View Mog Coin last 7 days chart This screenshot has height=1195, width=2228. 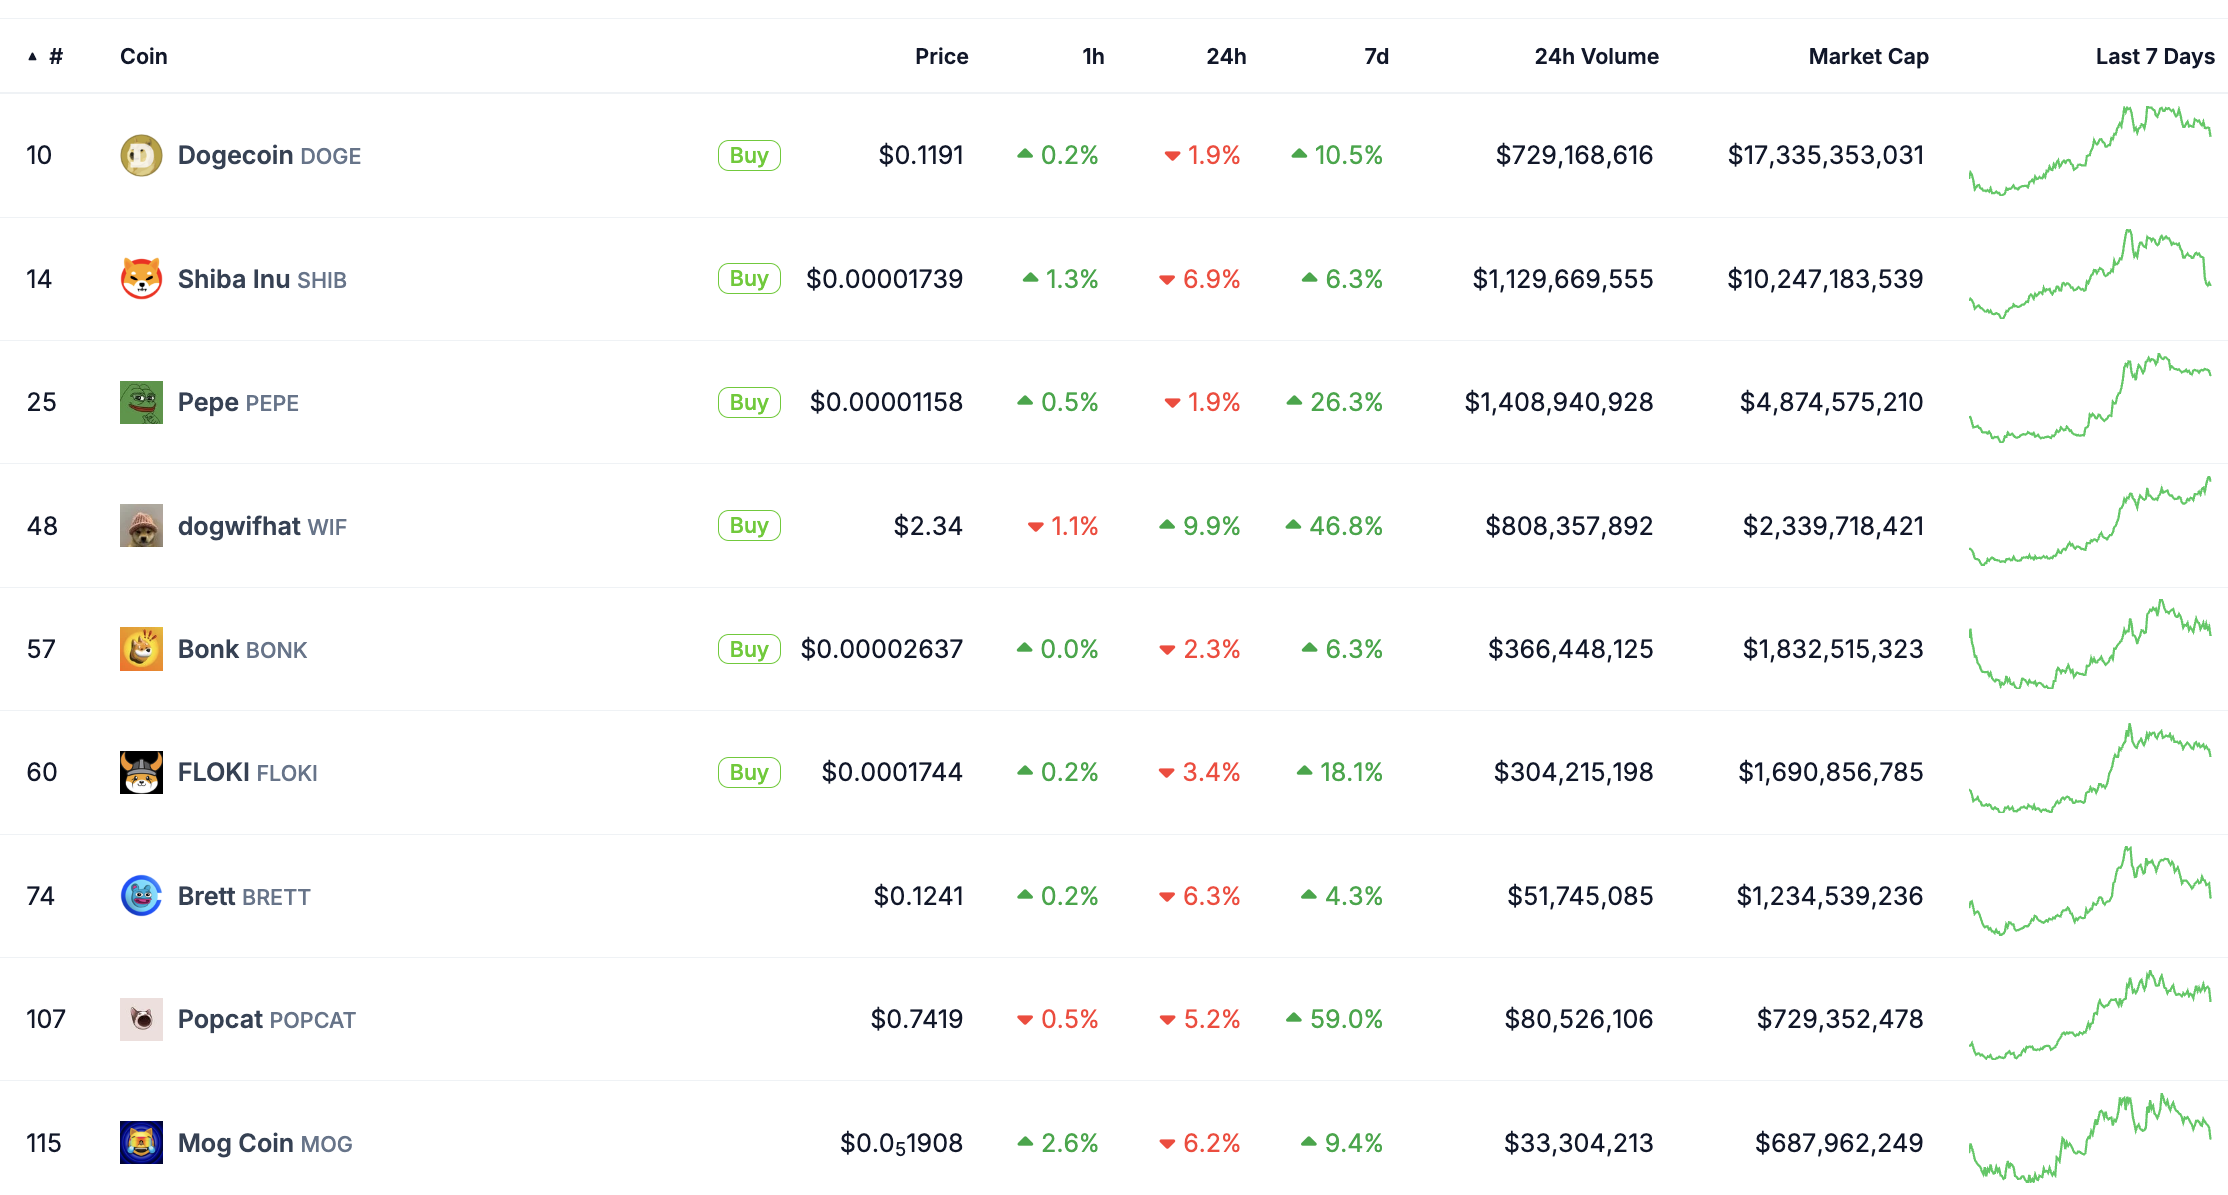[x=2090, y=1138]
